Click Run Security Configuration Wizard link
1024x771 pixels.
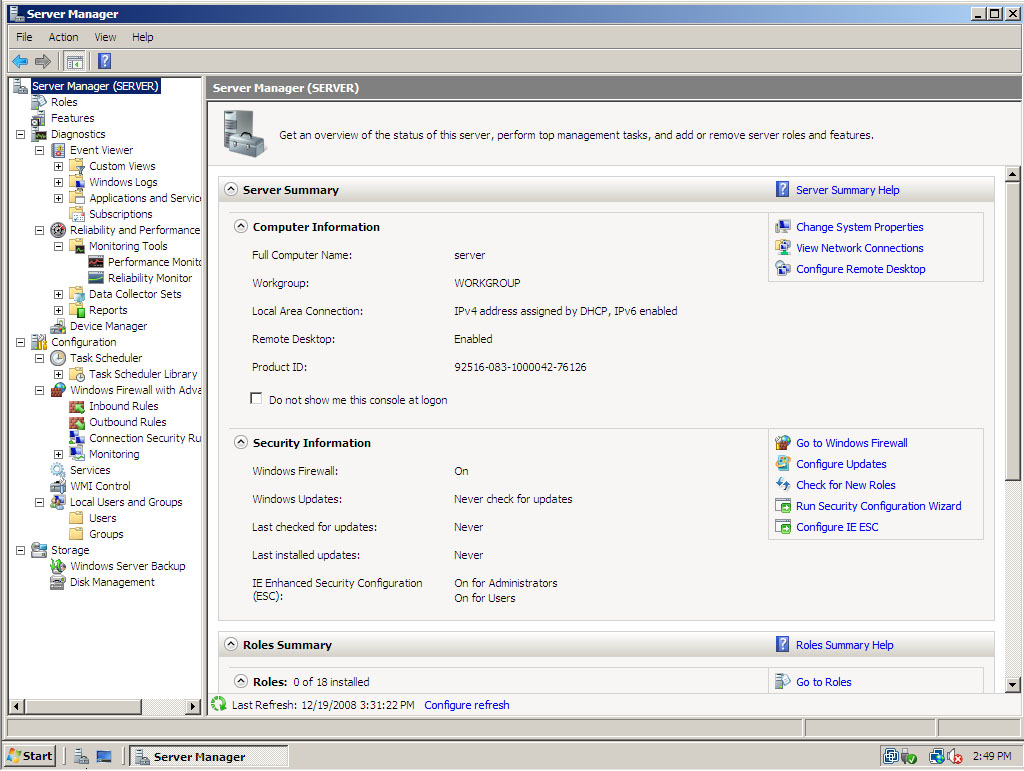point(878,506)
